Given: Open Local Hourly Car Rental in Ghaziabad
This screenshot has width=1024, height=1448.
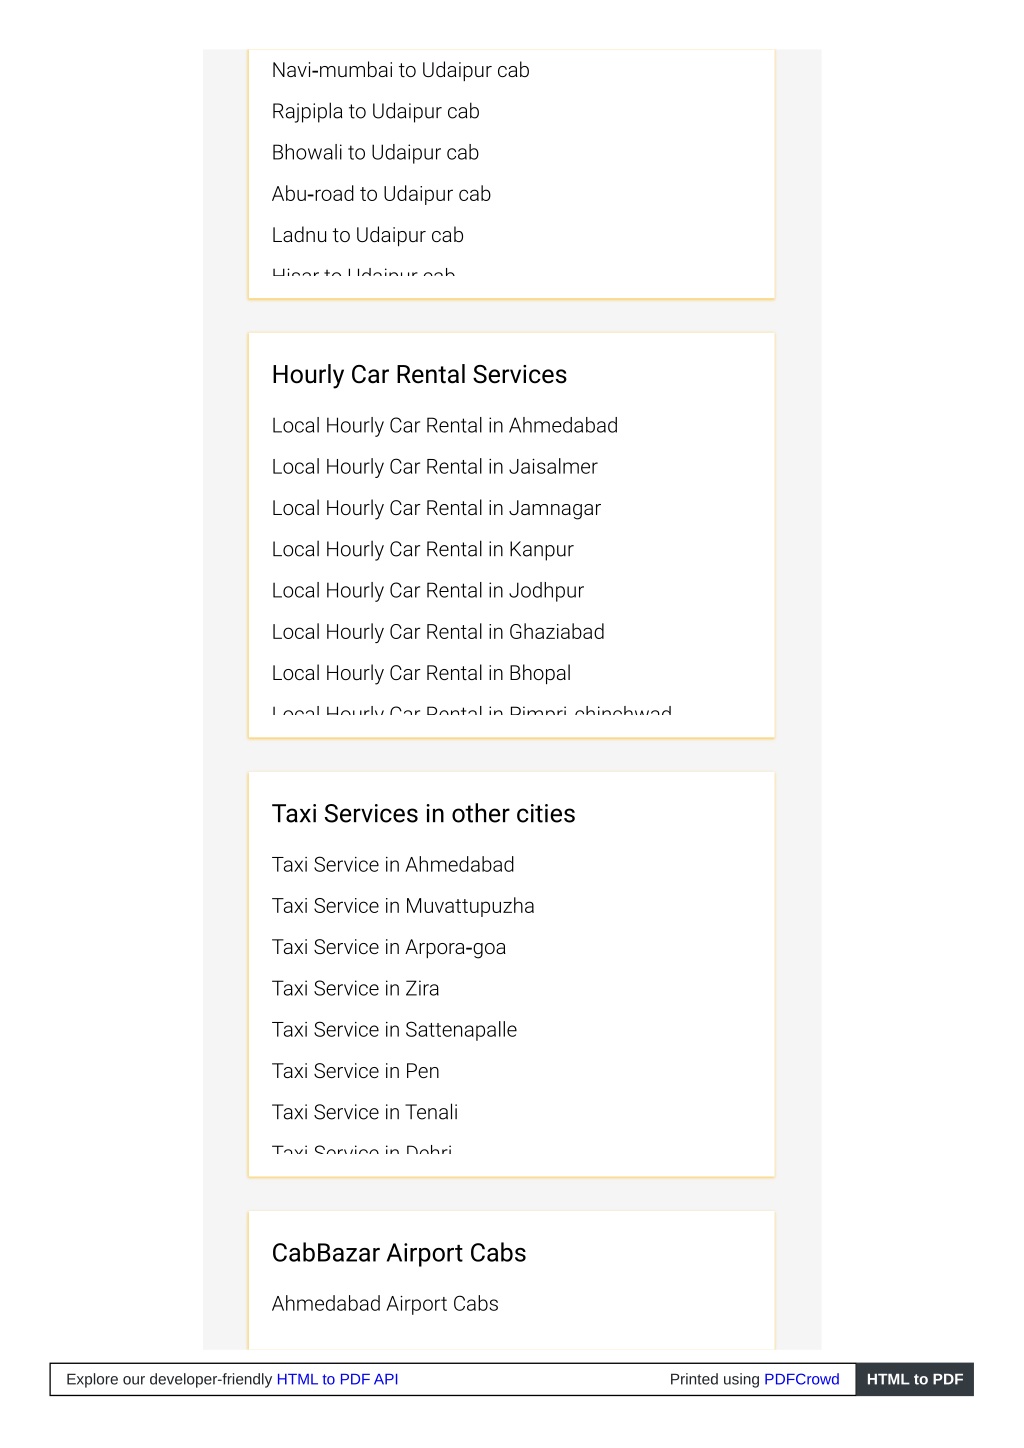Looking at the screenshot, I should point(438,632).
